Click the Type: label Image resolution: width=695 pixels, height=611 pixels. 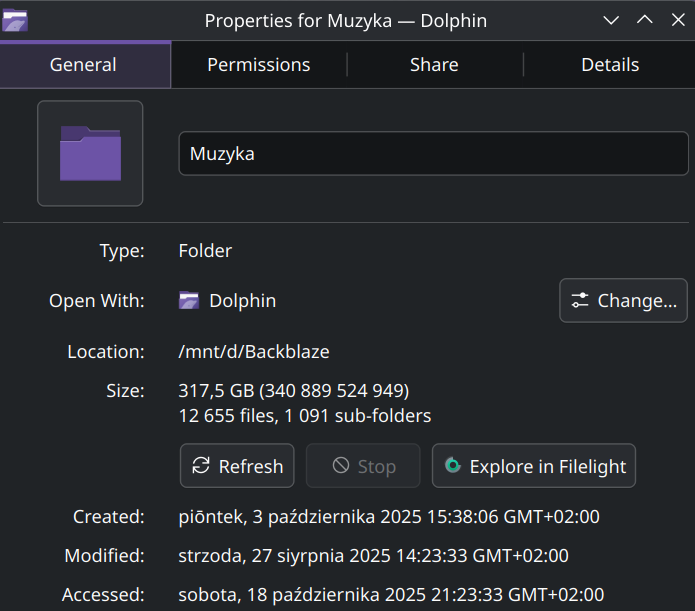pos(122,251)
